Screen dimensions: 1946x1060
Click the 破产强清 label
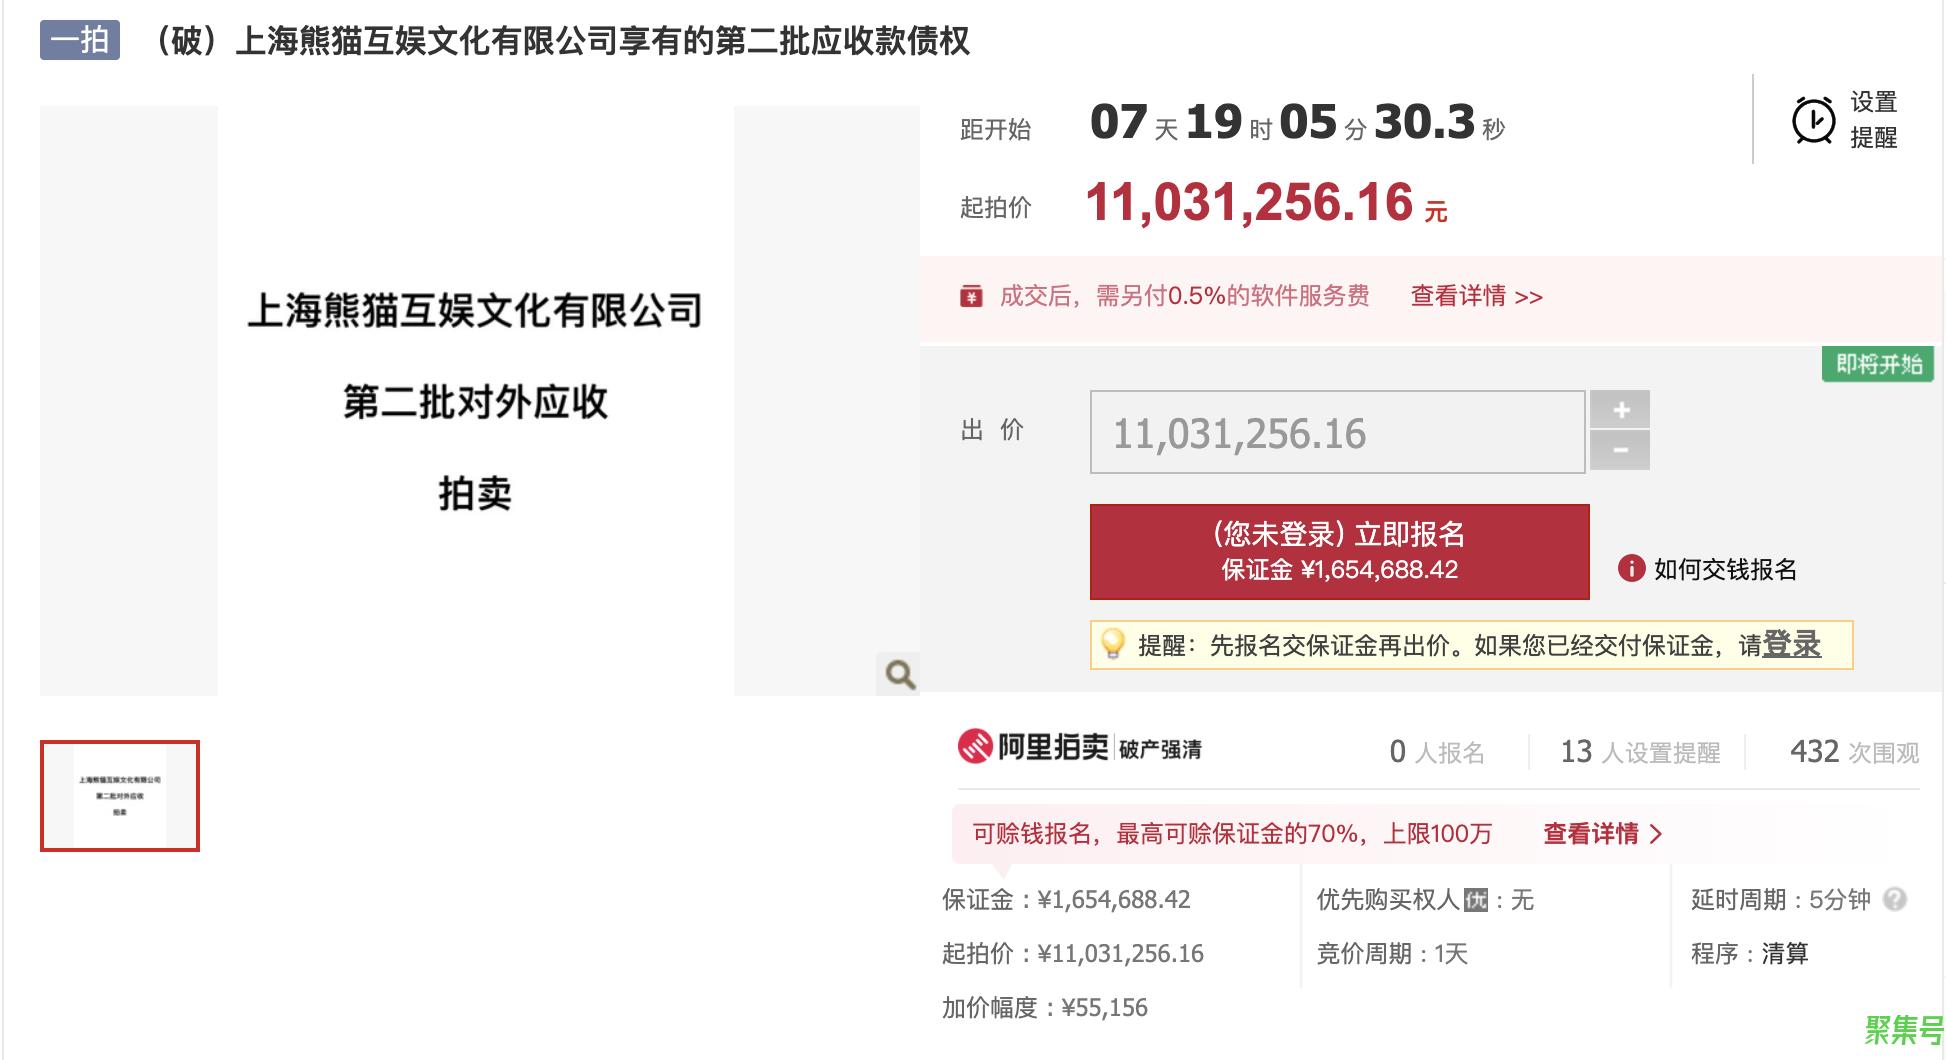[1160, 750]
